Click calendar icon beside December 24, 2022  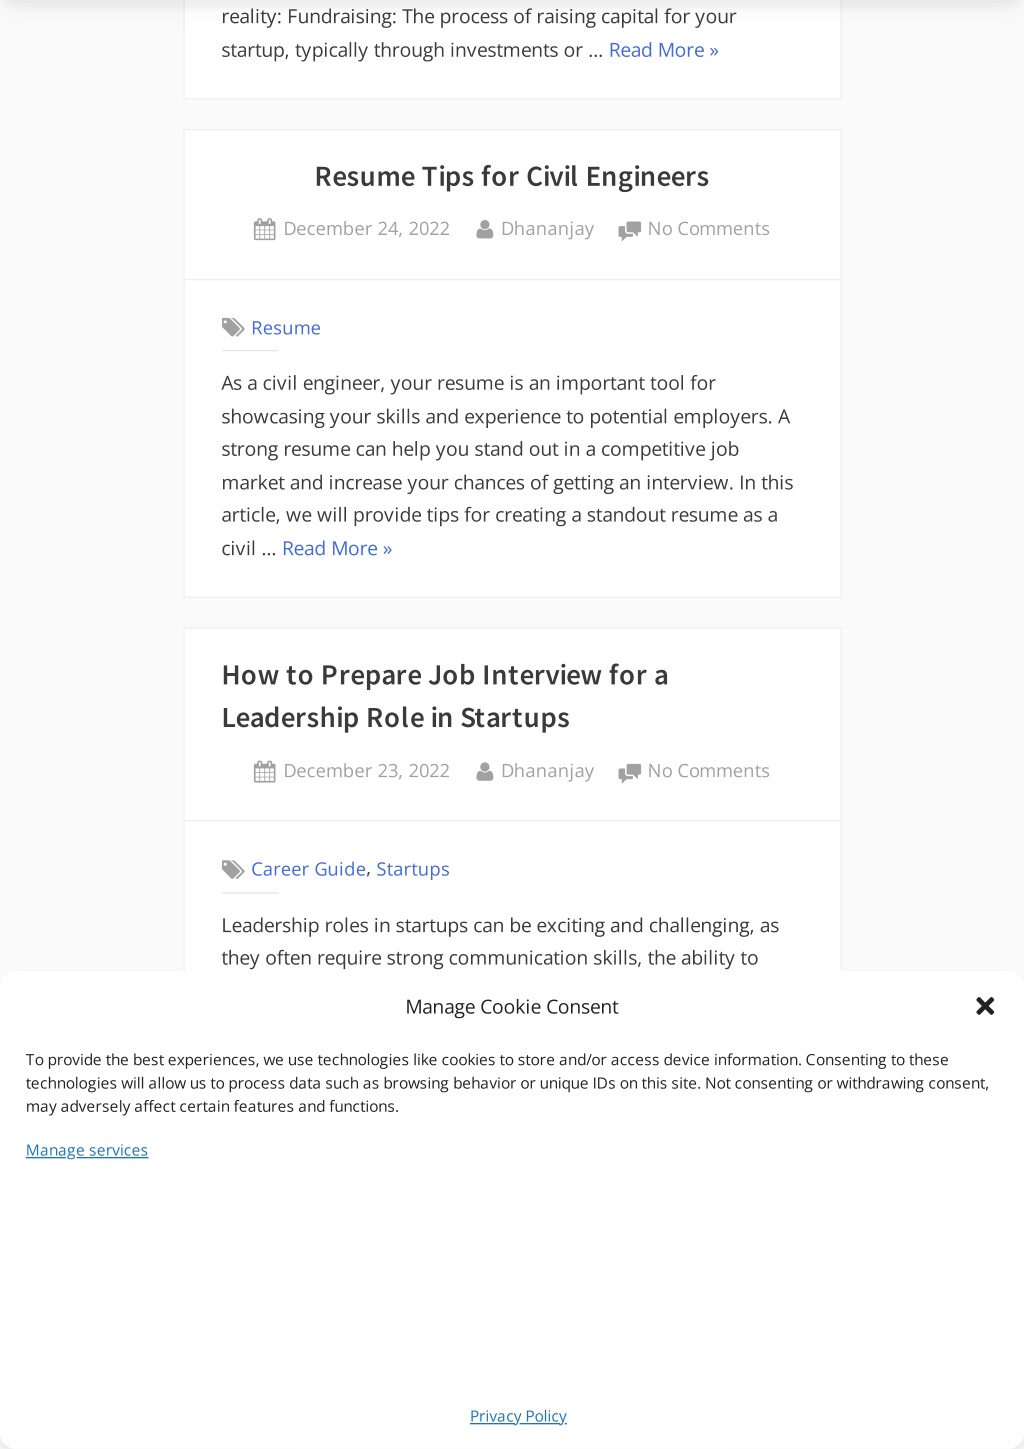[x=264, y=230]
